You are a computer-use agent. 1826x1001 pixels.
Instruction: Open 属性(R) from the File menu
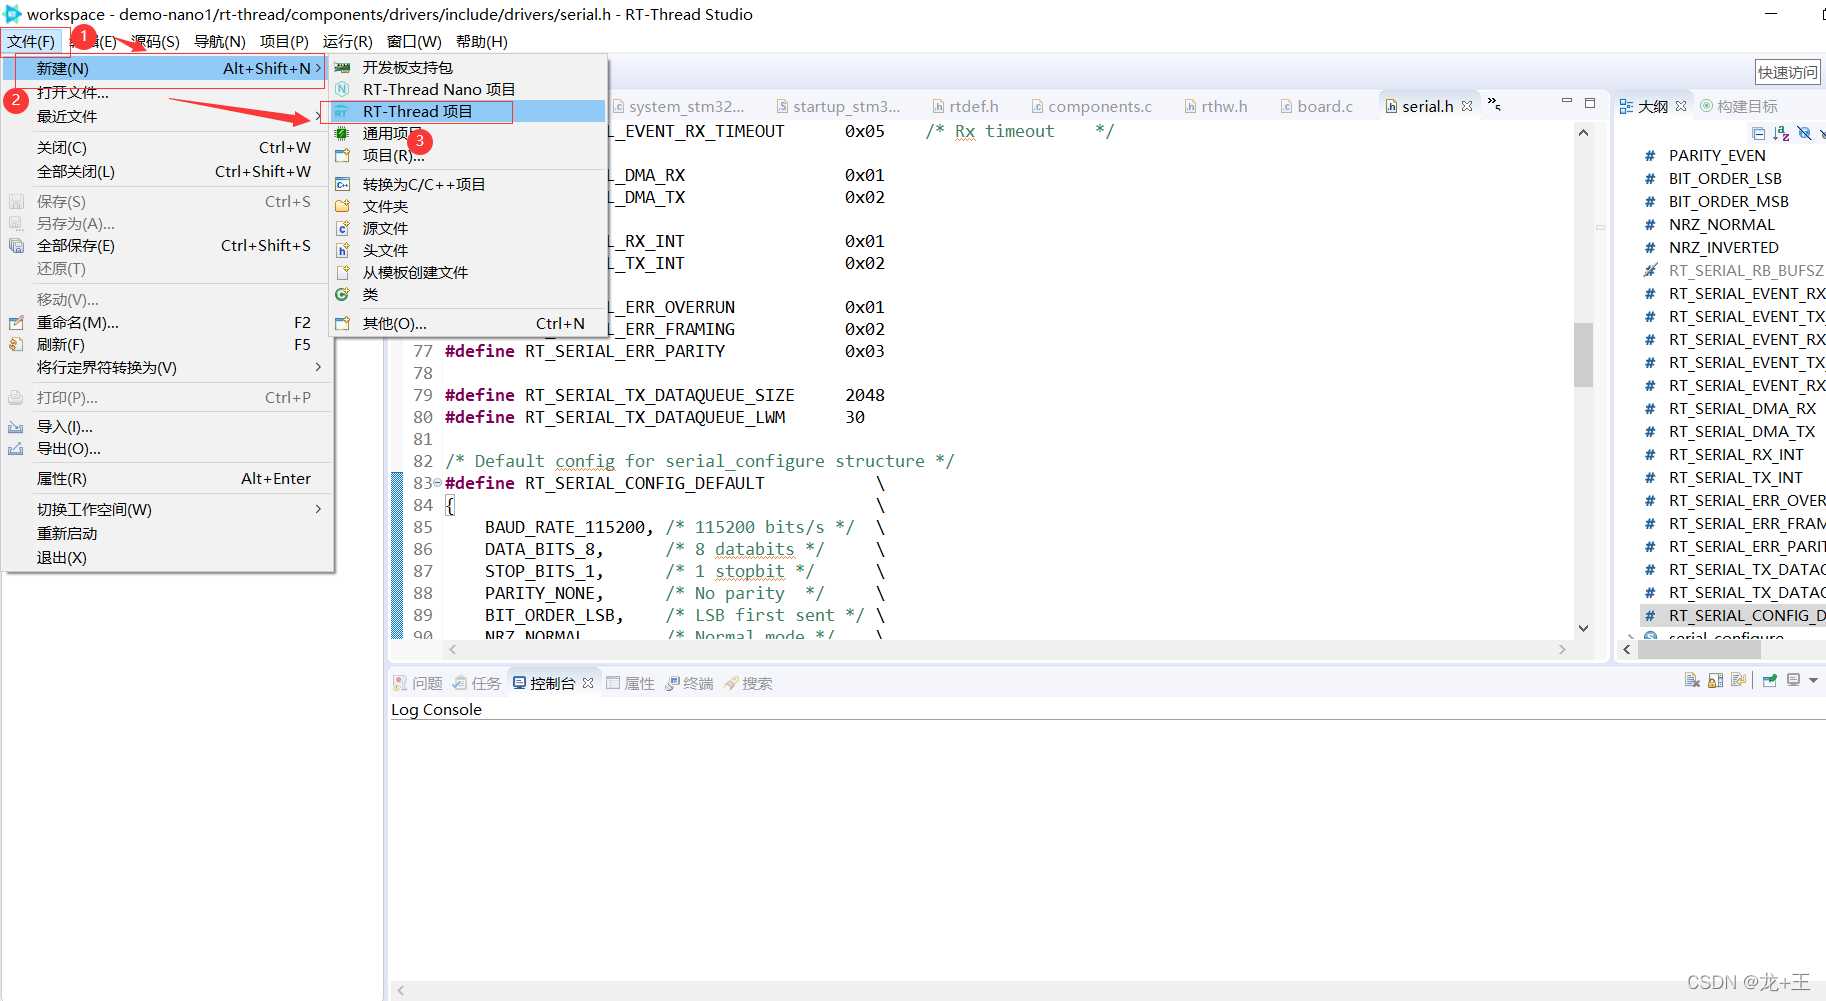coord(167,478)
